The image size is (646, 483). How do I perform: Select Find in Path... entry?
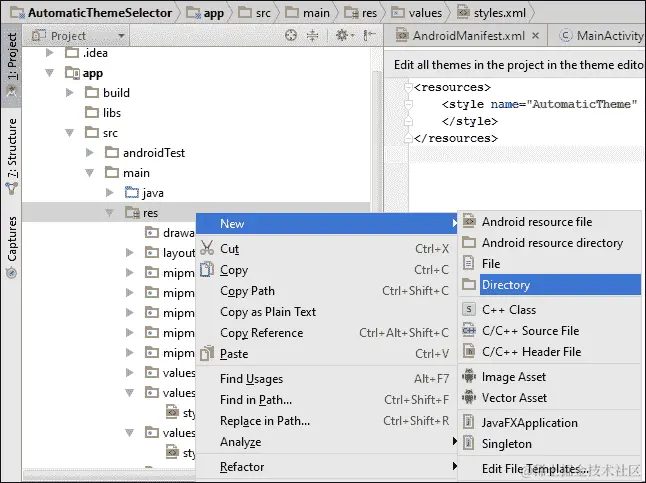coord(326,399)
